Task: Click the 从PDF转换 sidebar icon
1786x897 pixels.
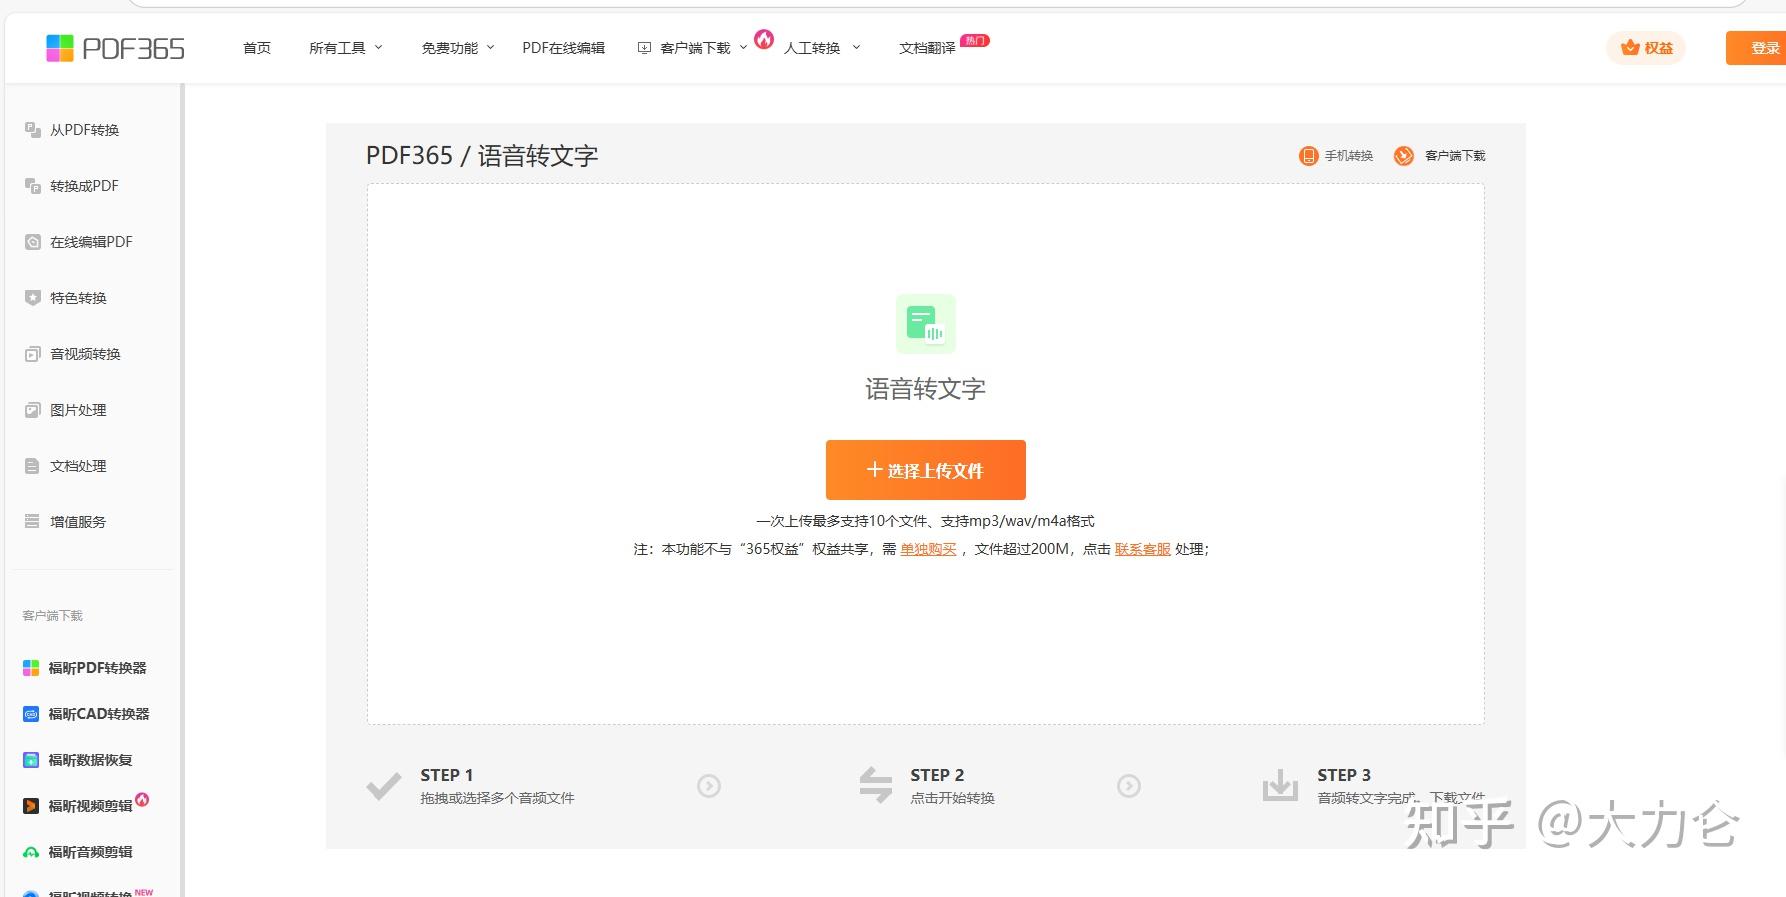Action: coord(33,130)
